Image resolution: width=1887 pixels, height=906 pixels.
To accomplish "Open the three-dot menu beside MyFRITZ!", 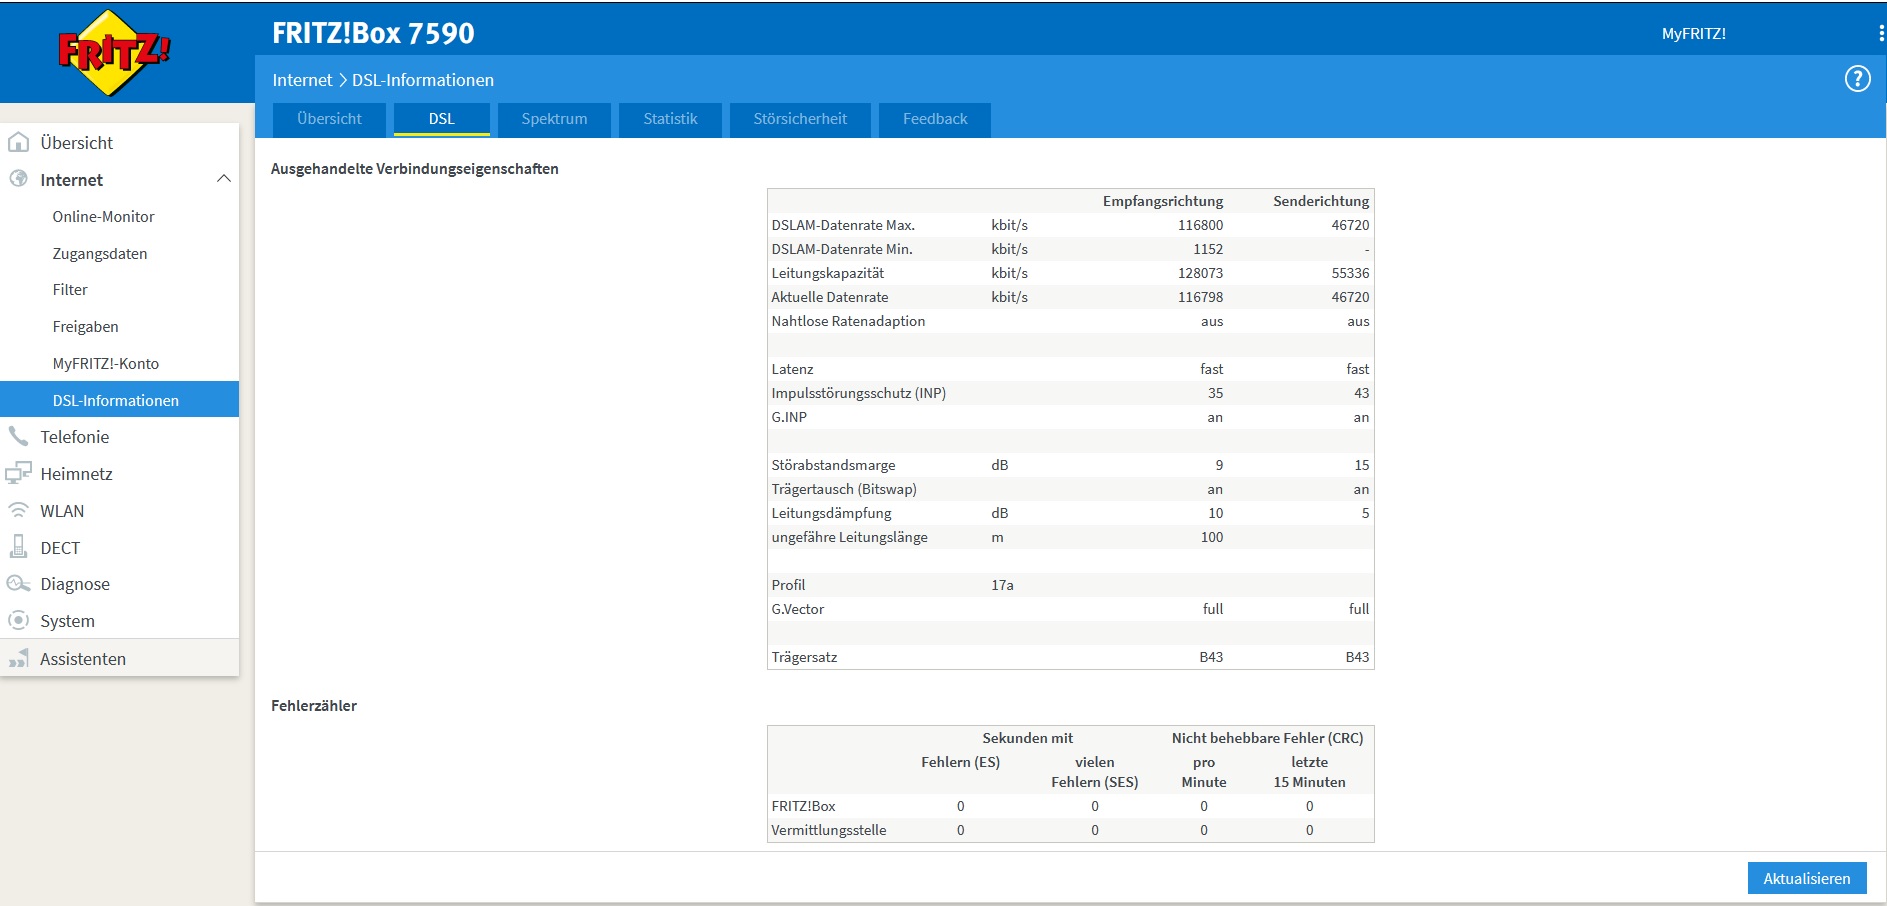I will [1881, 33].
